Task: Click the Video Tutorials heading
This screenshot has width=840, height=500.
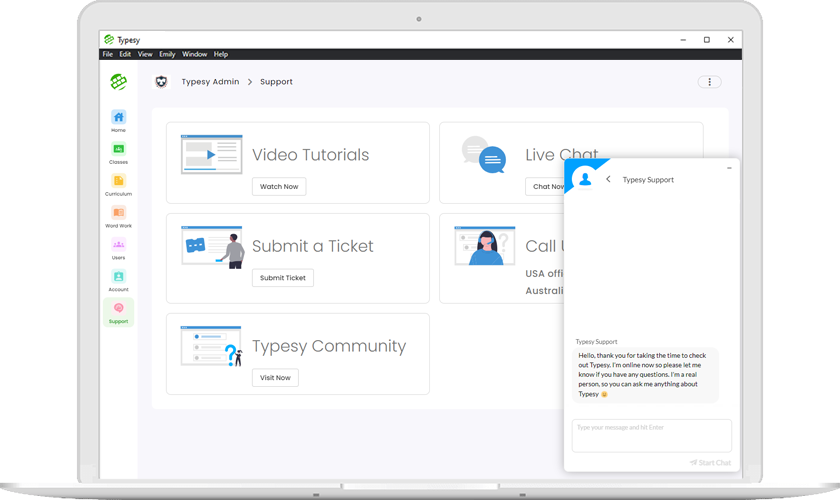Action: pyautogui.click(x=311, y=155)
